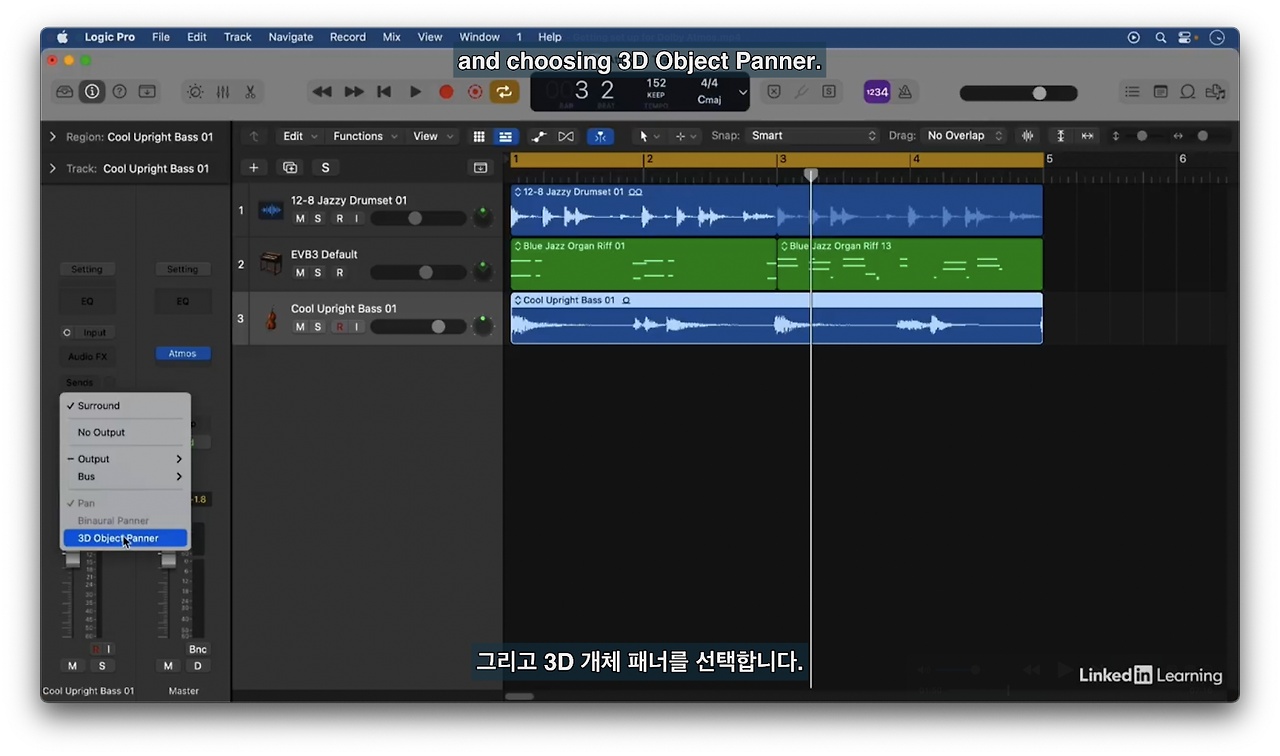Toggle the Metronome button

point(905,92)
